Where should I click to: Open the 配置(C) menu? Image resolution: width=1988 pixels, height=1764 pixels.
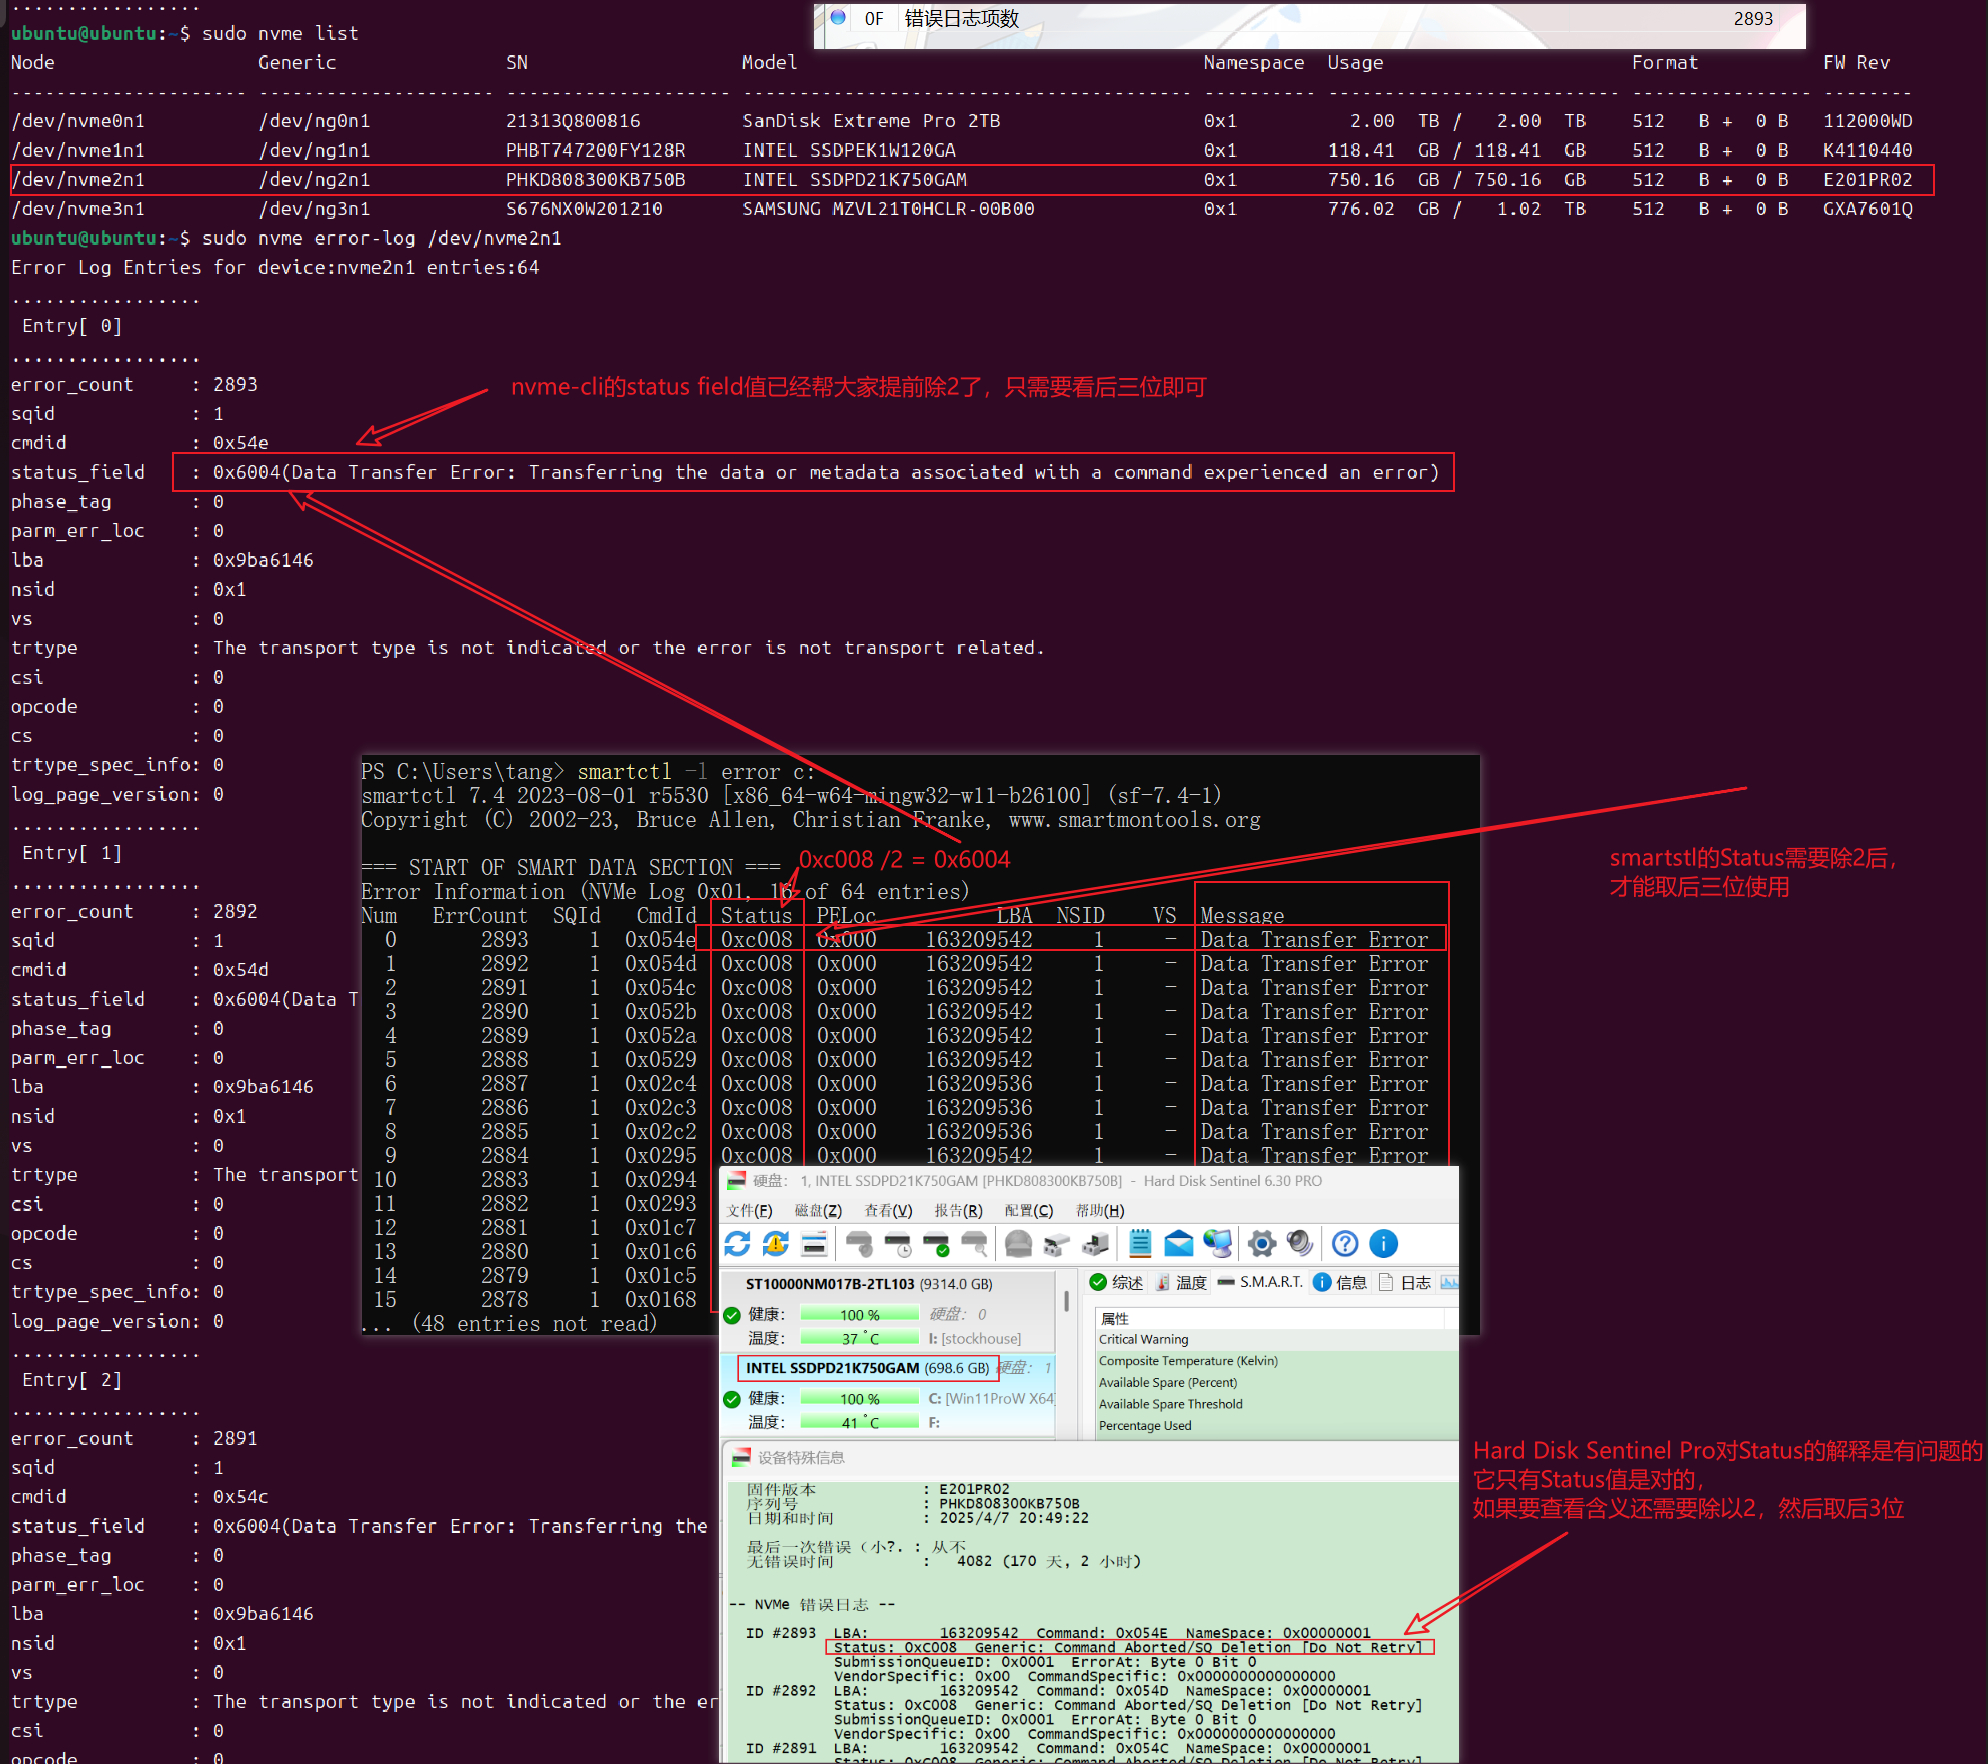pos(1029,1210)
